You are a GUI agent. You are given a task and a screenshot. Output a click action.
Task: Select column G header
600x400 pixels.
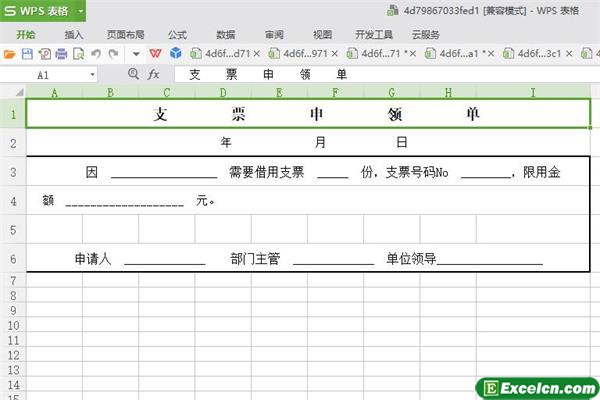(392, 93)
